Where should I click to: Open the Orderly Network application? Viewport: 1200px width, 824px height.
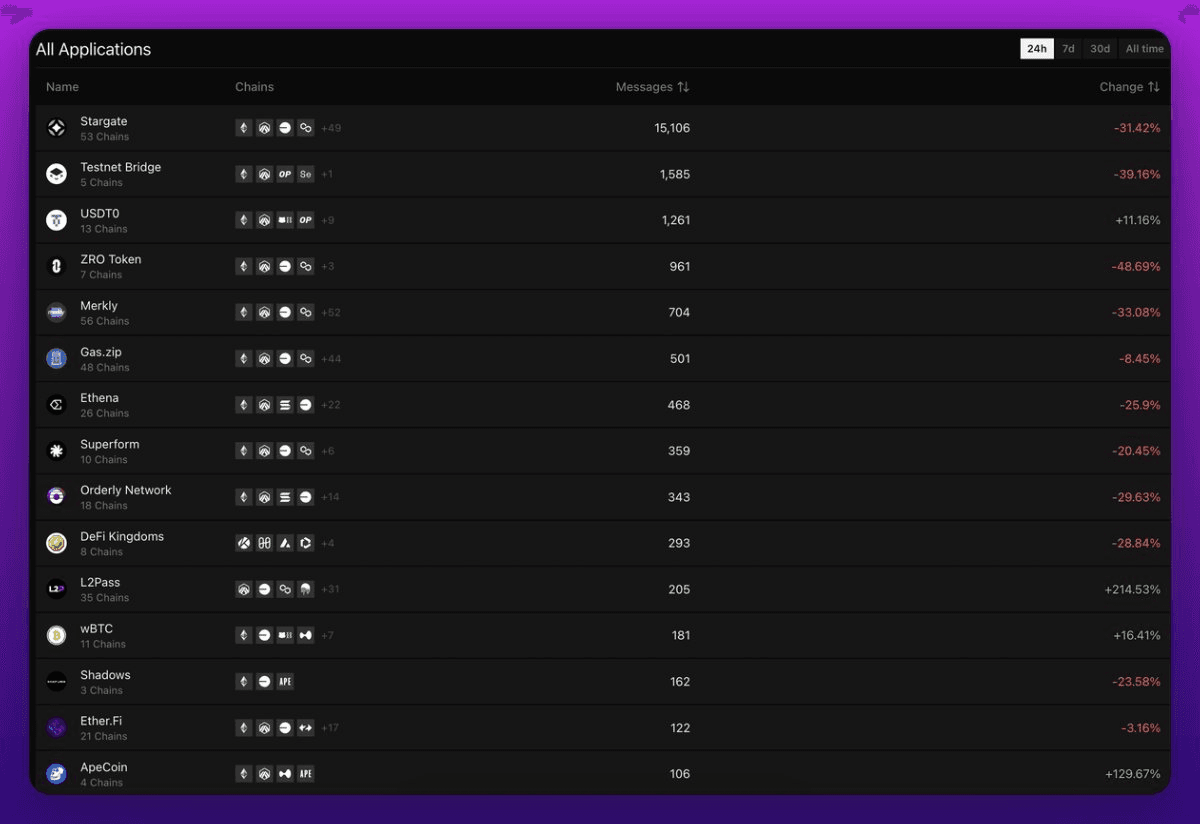point(125,490)
